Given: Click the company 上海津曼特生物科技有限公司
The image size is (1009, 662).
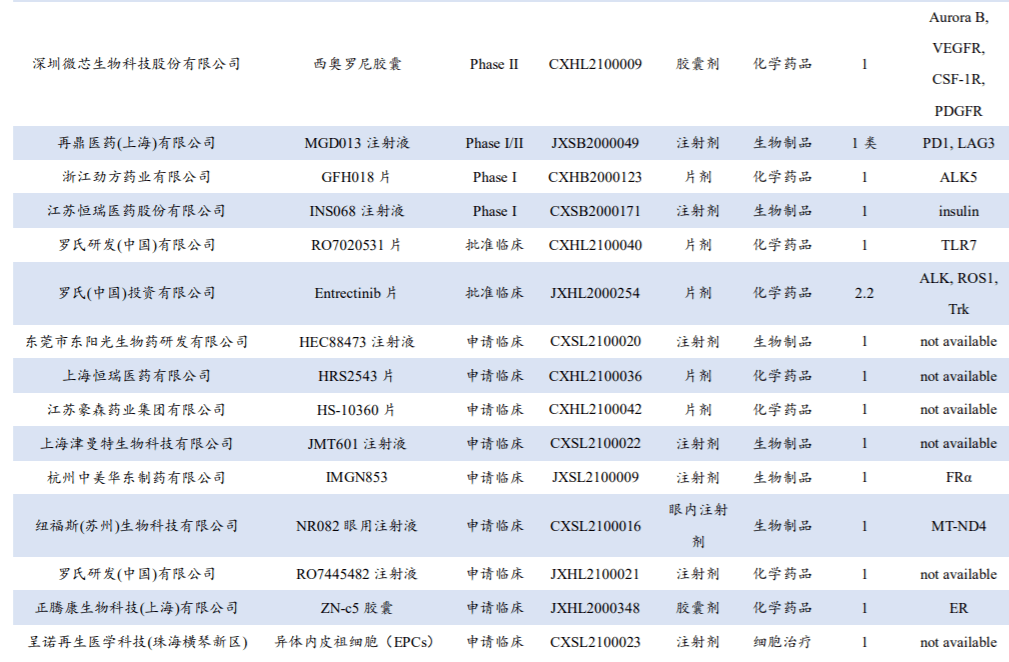Looking at the screenshot, I should click(x=136, y=444).
